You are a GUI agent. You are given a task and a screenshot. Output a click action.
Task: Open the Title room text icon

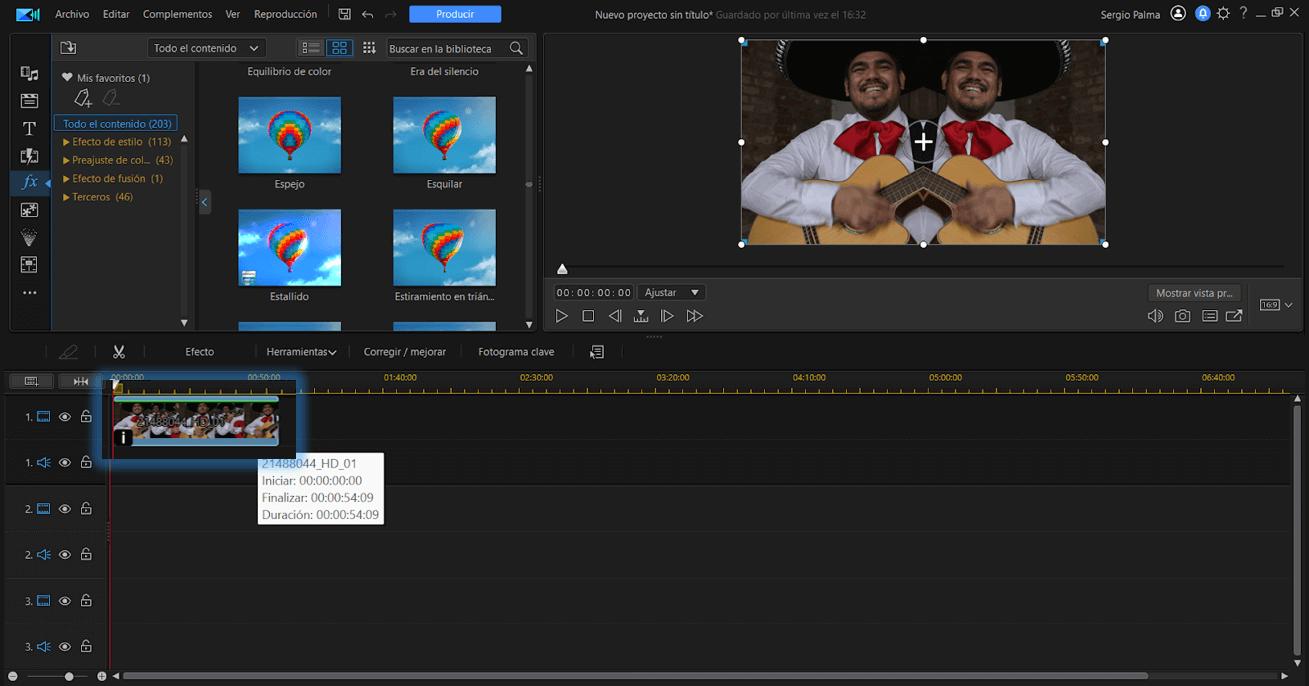coord(29,129)
